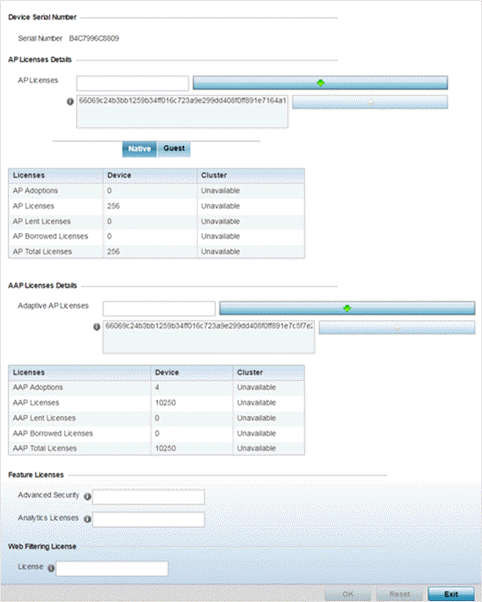482x602 pixels.
Task: Click info icon beside Adaptive AP license key
Action: point(97,327)
